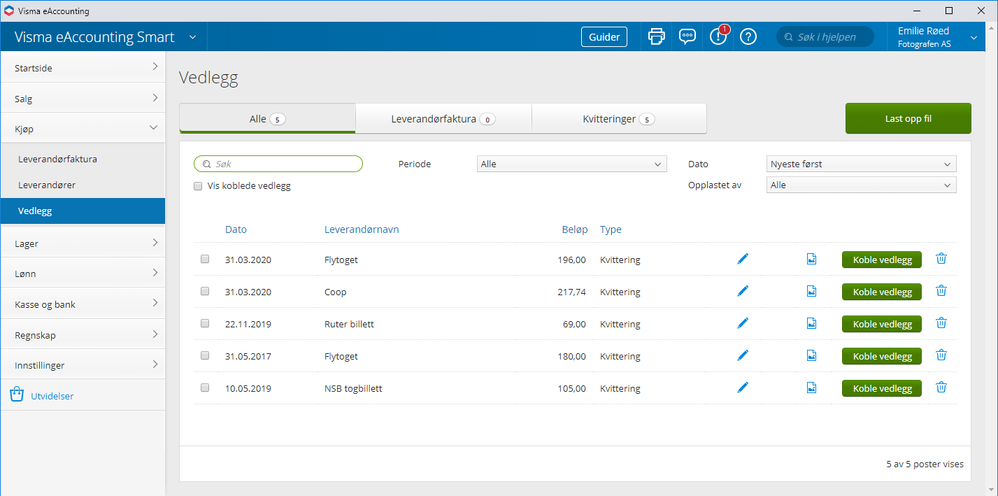Sort by the Type column header

point(610,230)
